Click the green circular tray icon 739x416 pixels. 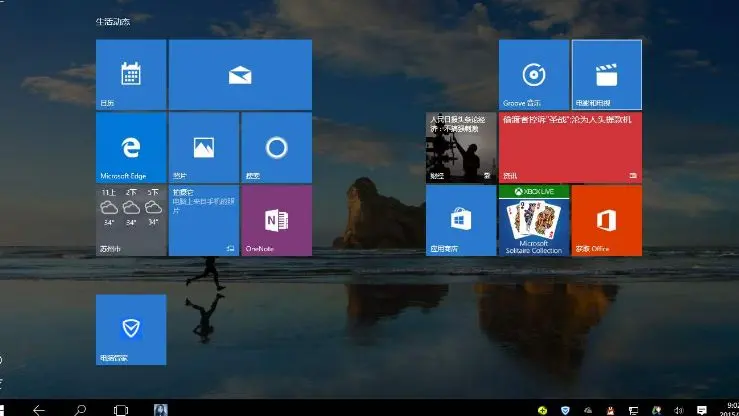pyautogui.click(x=542, y=410)
